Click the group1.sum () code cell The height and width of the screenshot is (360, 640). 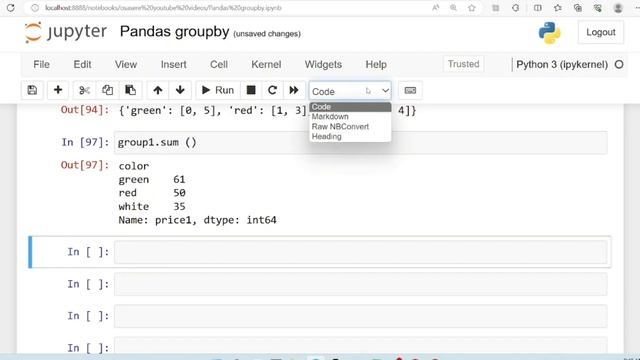tap(360, 142)
